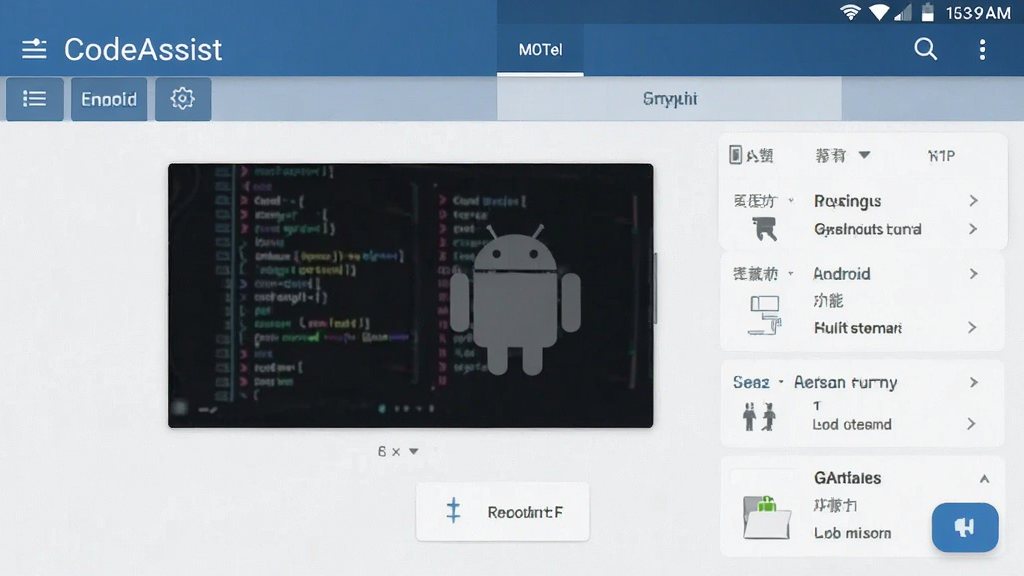Viewport: 1024px width, 576px height.
Task: Click the device icon in panel header
Action: pos(735,155)
